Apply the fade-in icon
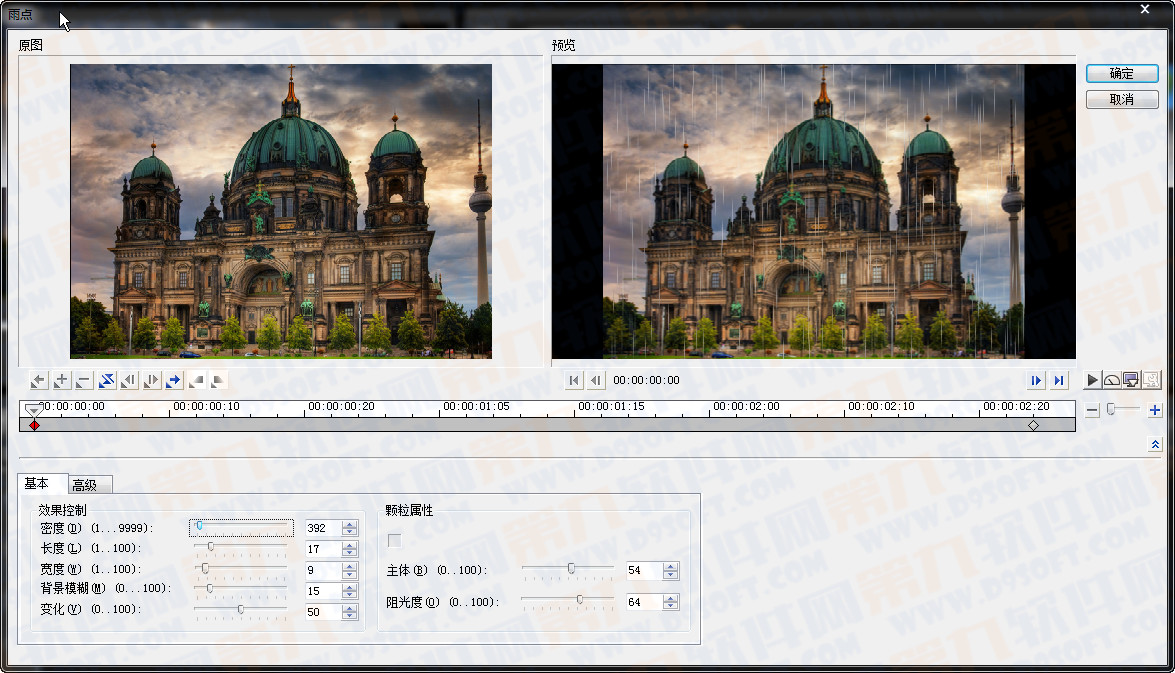Screen dimensions: 1175x673 196,381
